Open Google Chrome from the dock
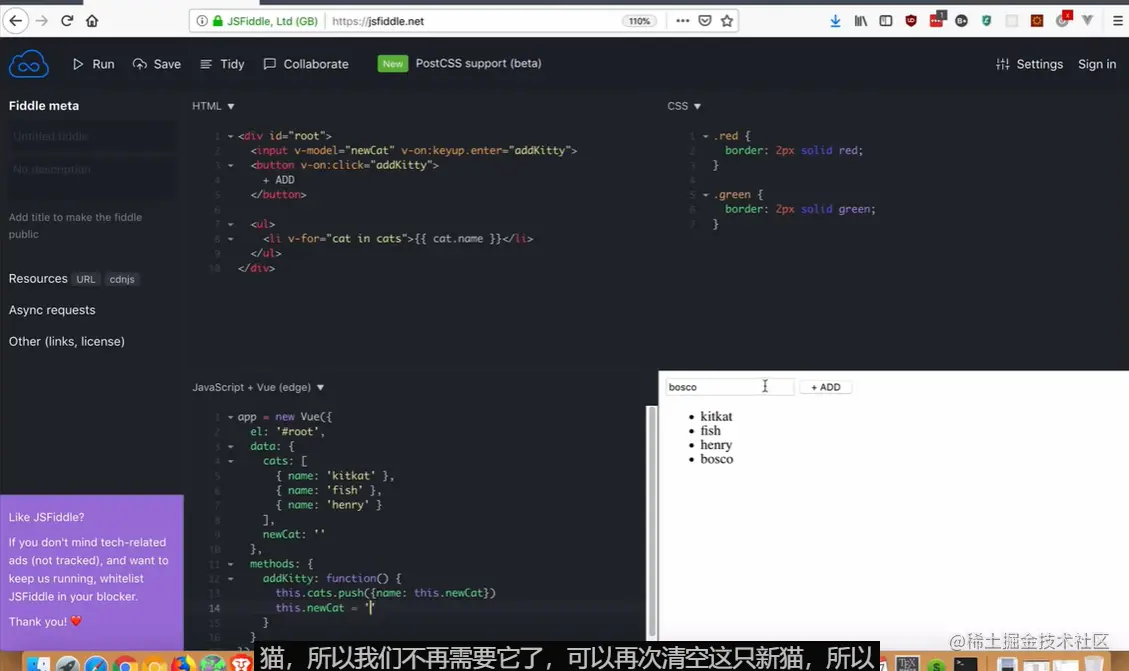The width and height of the screenshot is (1129, 671). 125,664
